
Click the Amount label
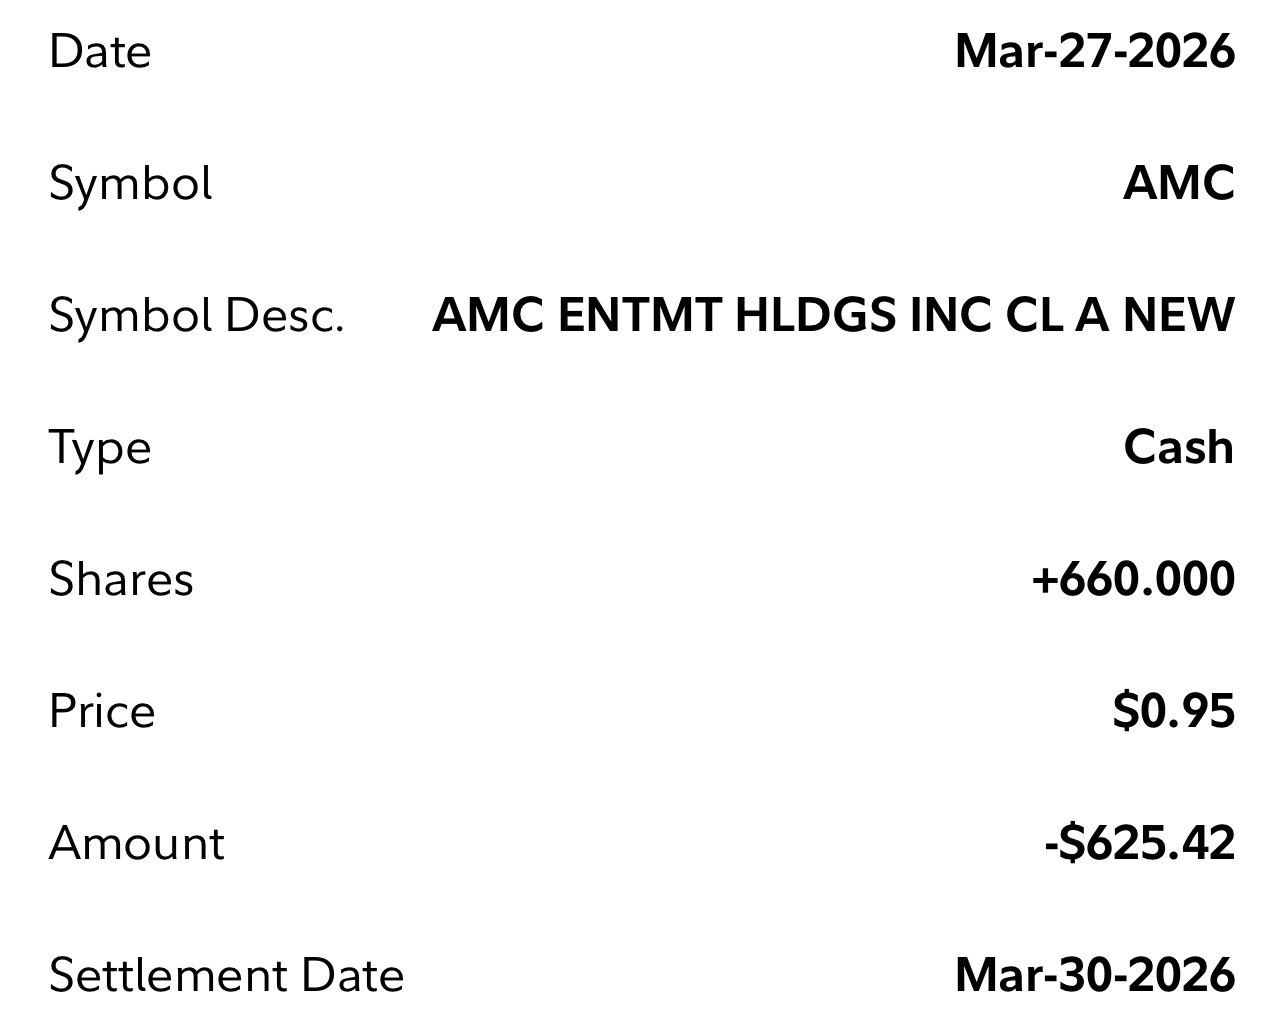coord(137,844)
